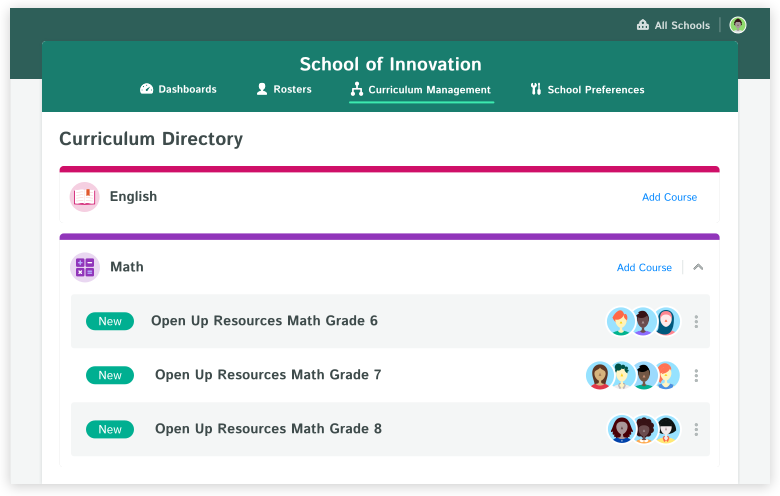Screen dimensions: 780x496
Task: Click the first teacher avatar on Grade 8
Action: click(621, 429)
